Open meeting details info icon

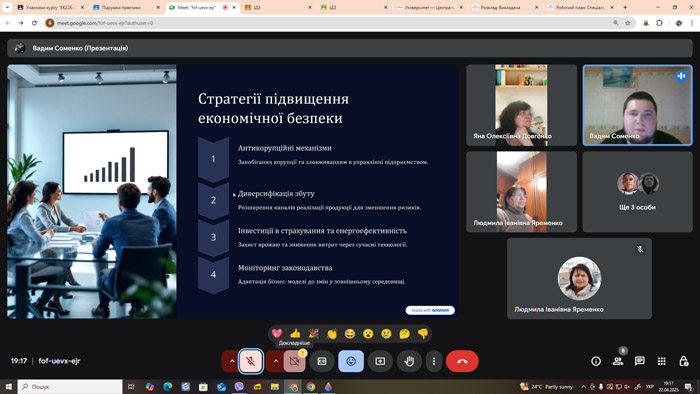click(596, 361)
